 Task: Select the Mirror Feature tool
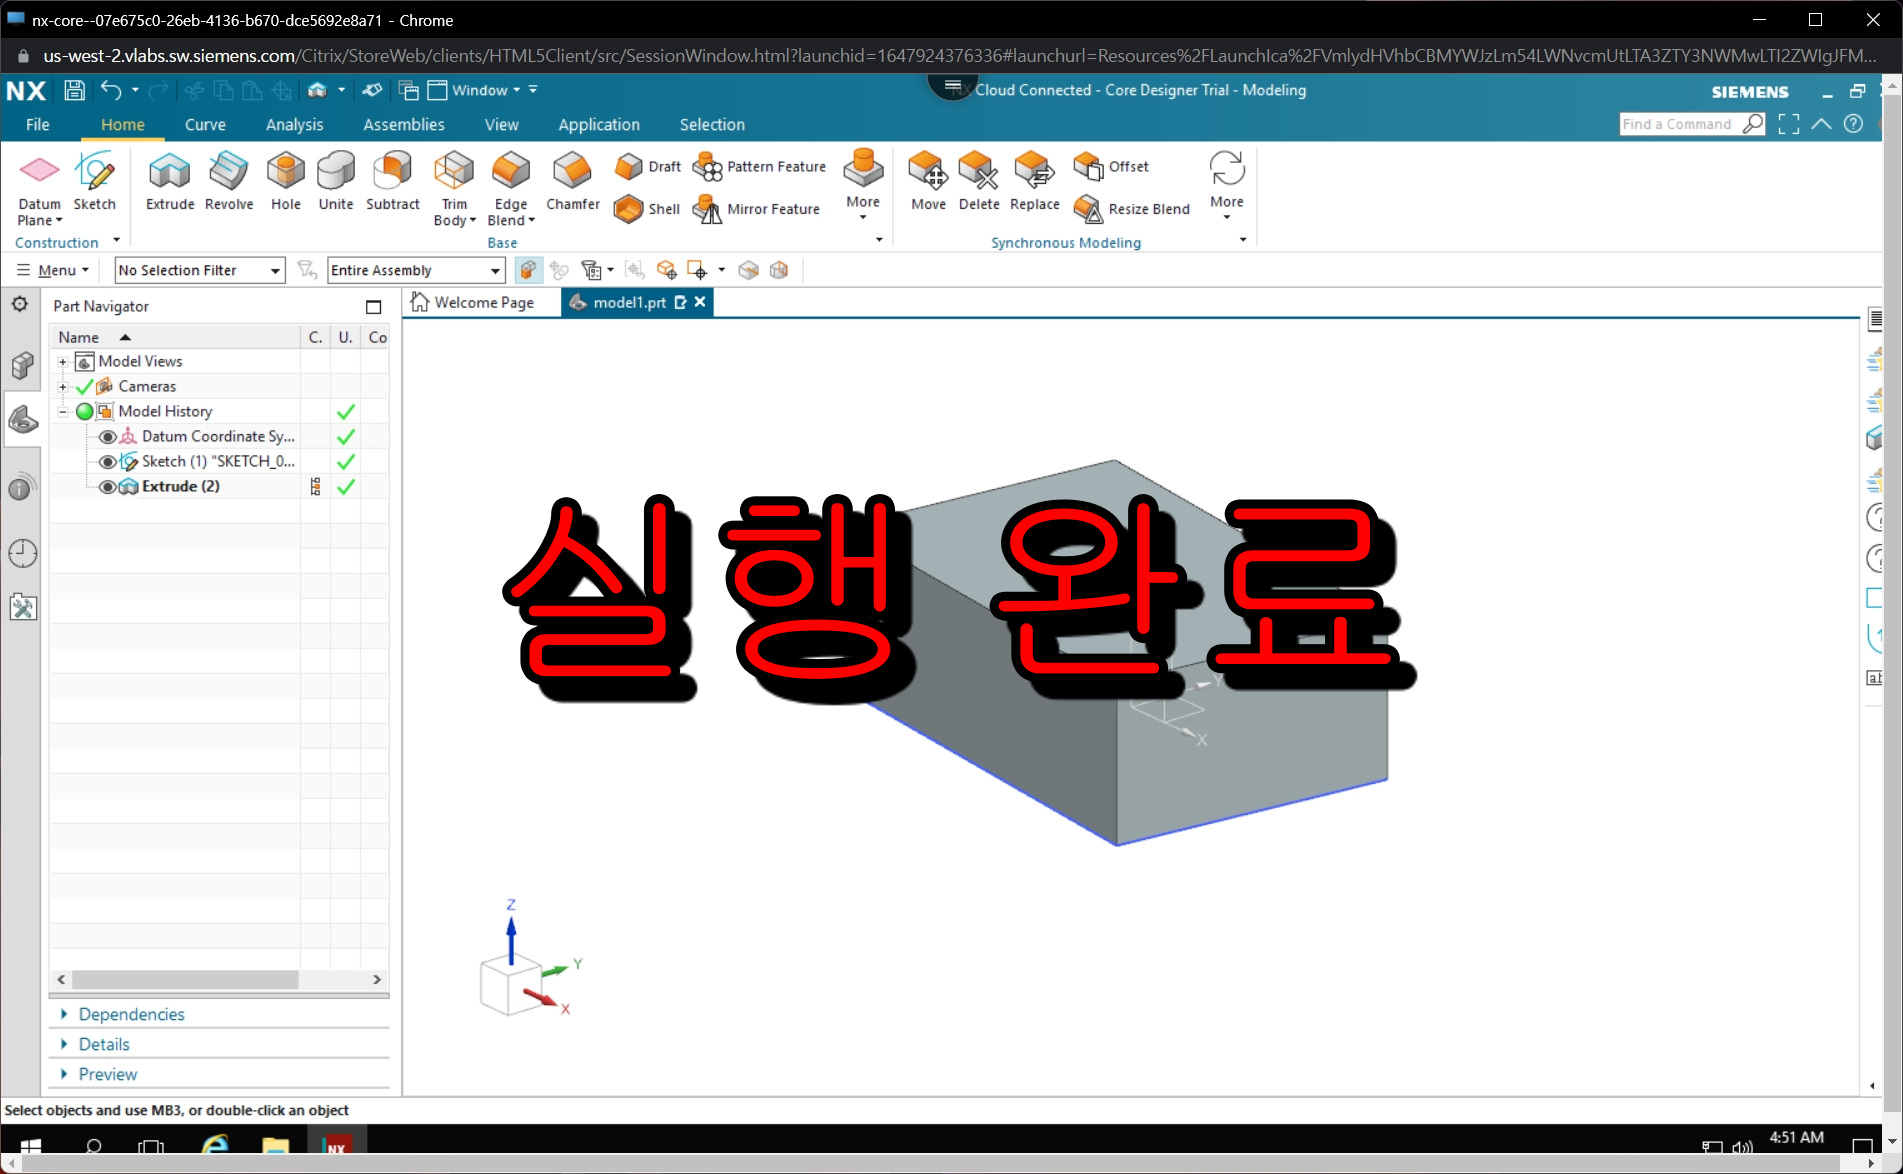coord(758,209)
